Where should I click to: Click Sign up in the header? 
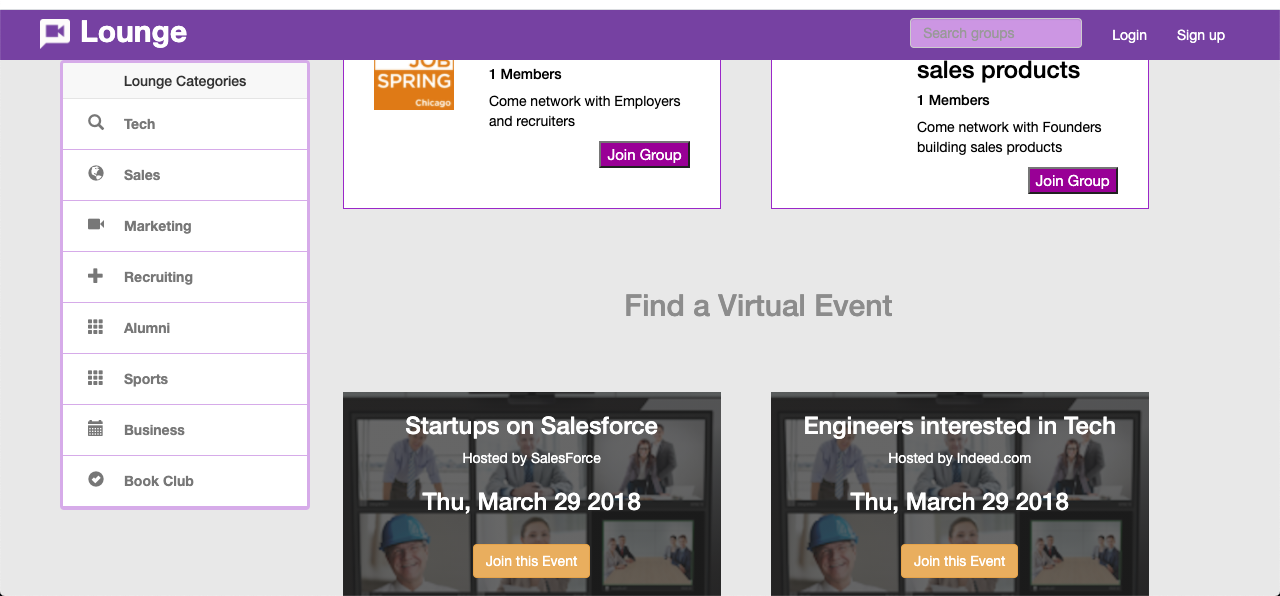click(1200, 35)
